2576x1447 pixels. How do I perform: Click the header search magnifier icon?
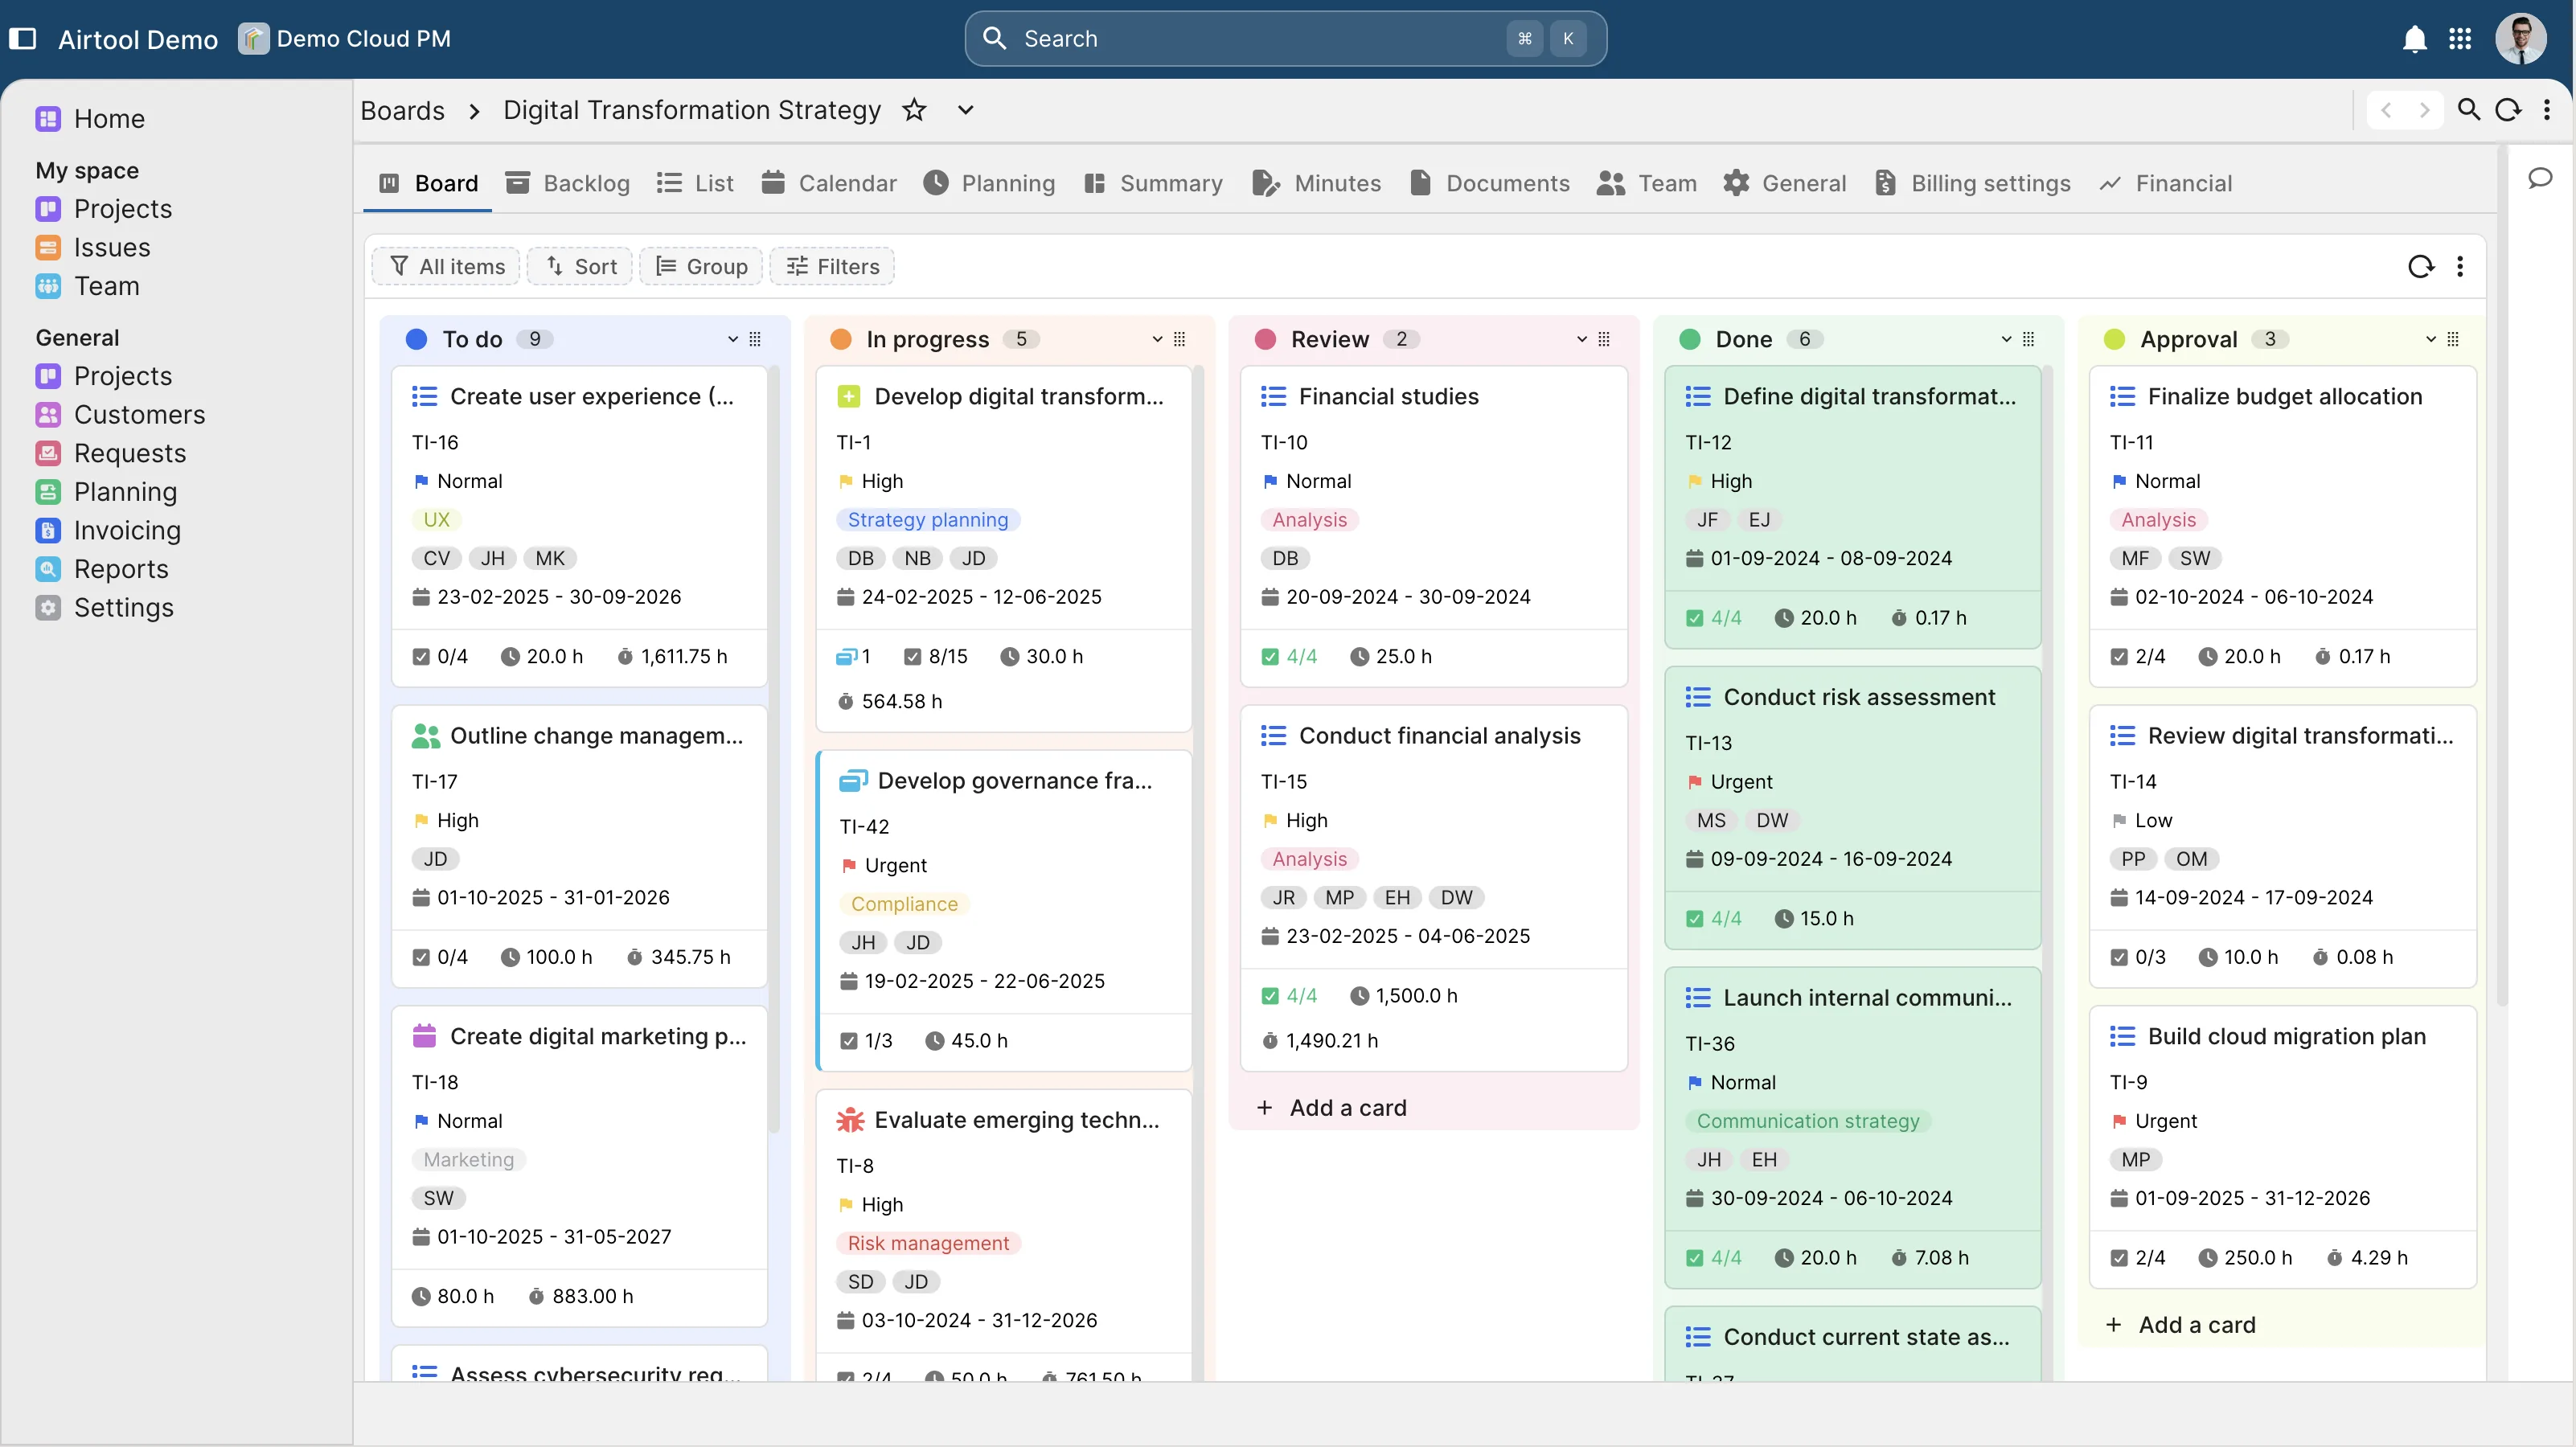pyautogui.click(x=2469, y=110)
